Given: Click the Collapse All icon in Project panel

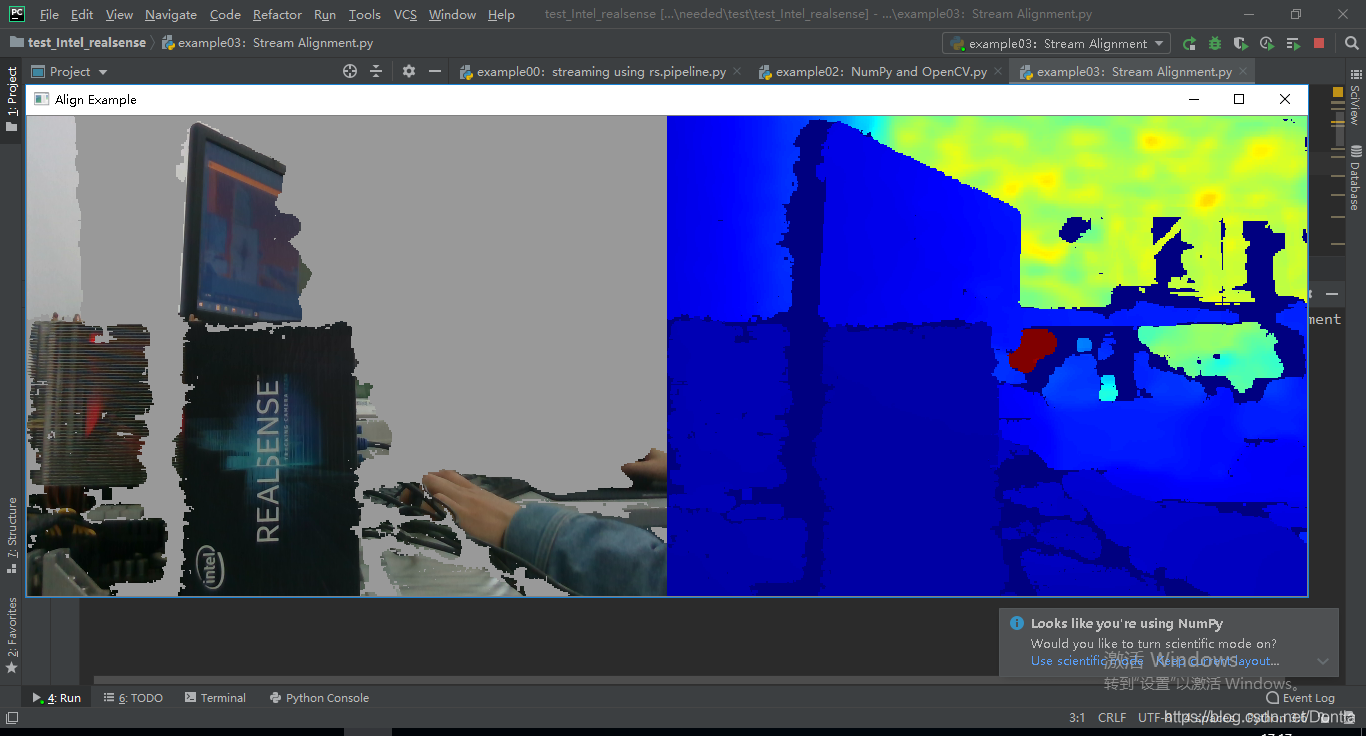Looking at the screenshot, I should [376, 71].
